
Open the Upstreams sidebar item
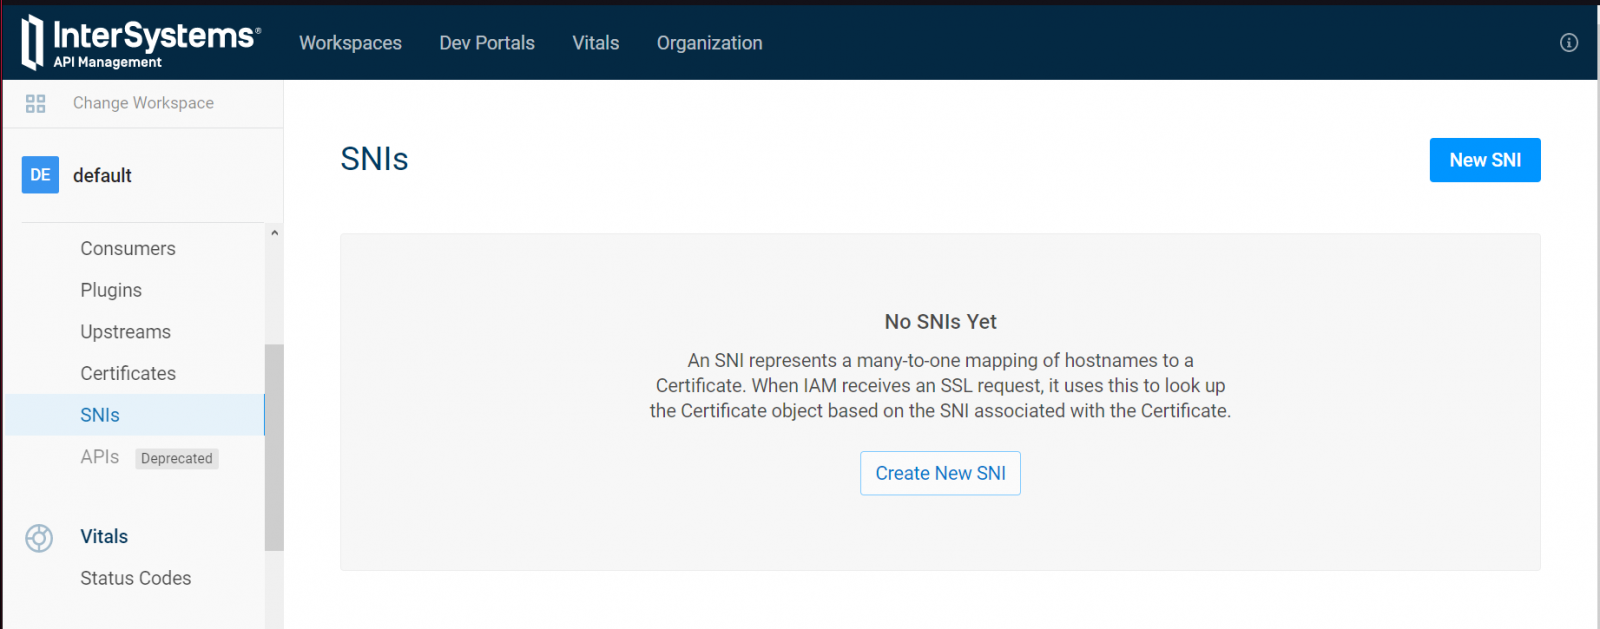pos(125,332)
